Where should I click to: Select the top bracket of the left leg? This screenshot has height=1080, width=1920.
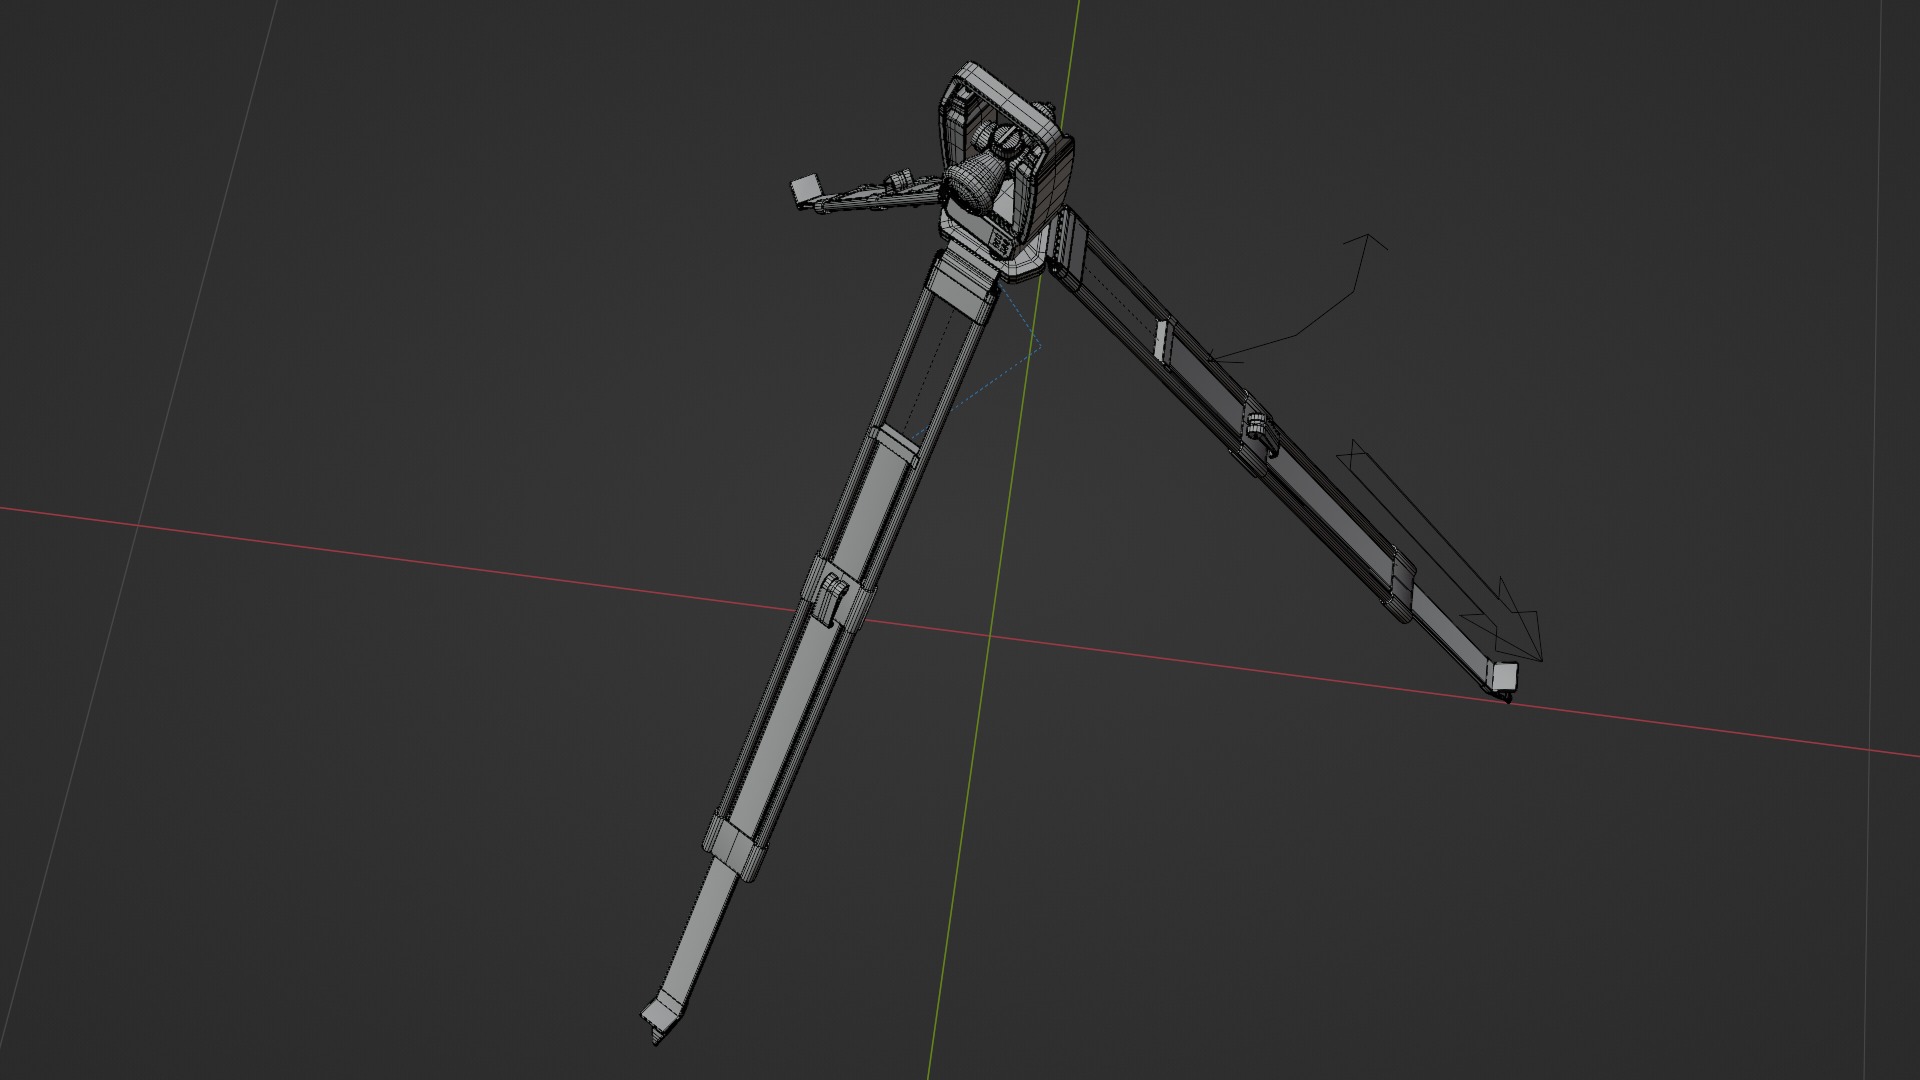pyautogui.click(x=964, y=285)
